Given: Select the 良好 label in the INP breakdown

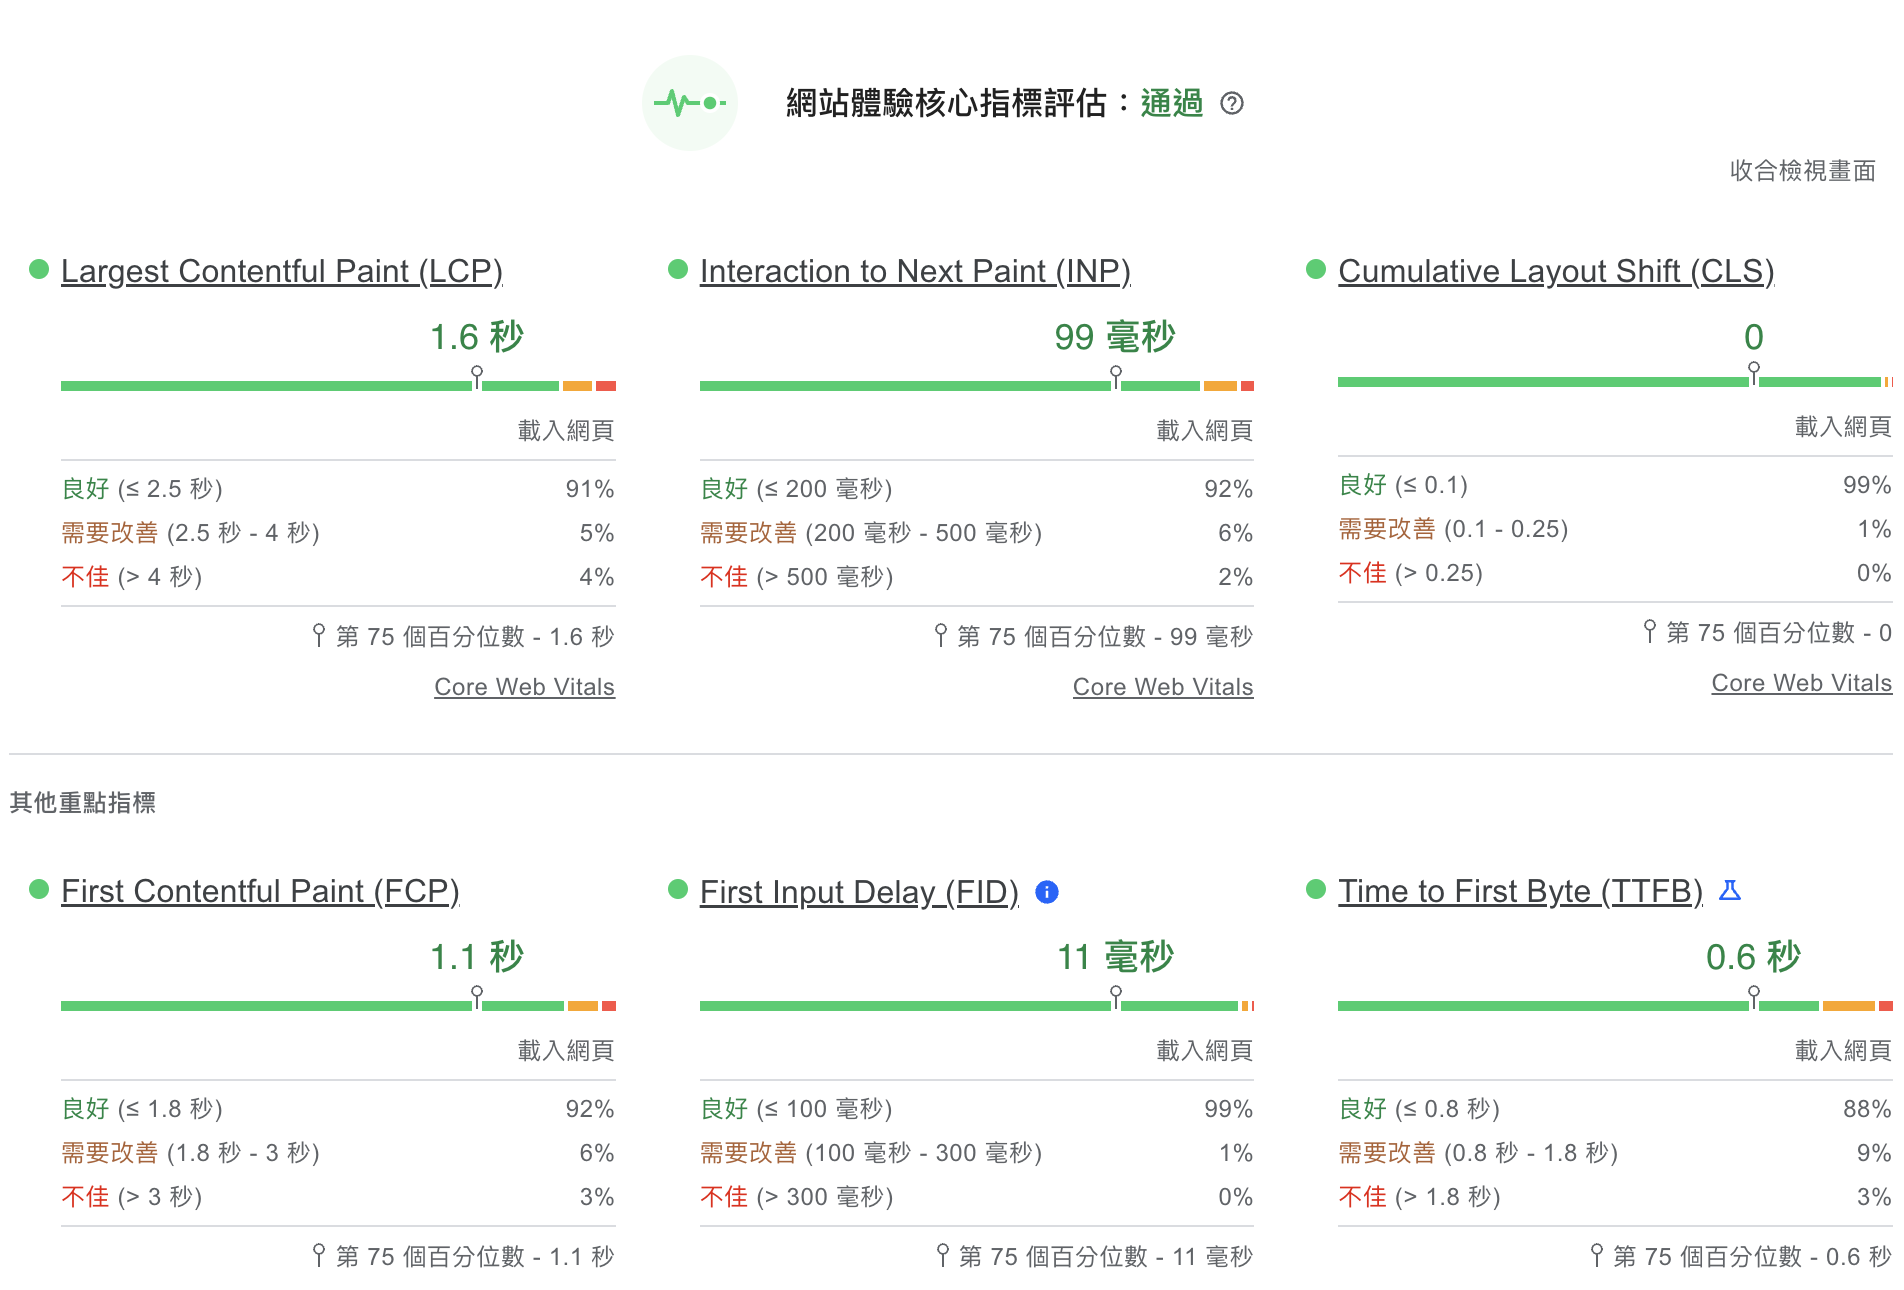Looking at the screenshot, I should pos(723,488).
